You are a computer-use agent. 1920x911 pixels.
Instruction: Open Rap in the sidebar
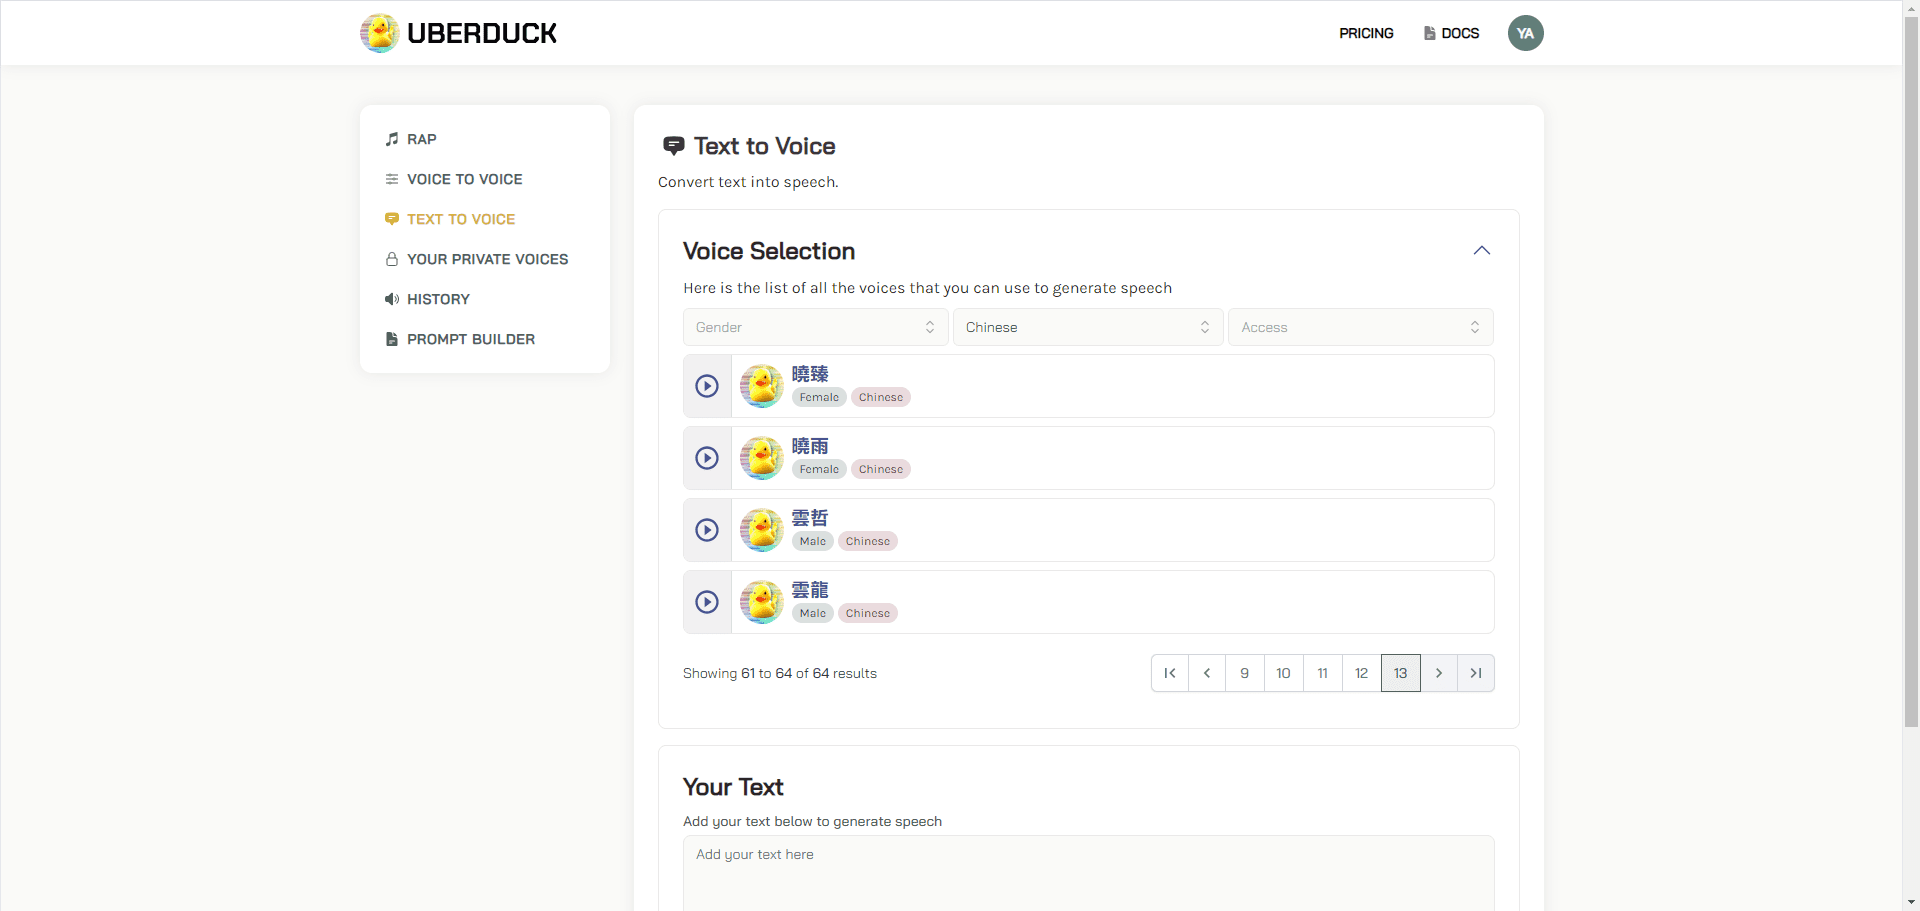click(x=421, y=139)
